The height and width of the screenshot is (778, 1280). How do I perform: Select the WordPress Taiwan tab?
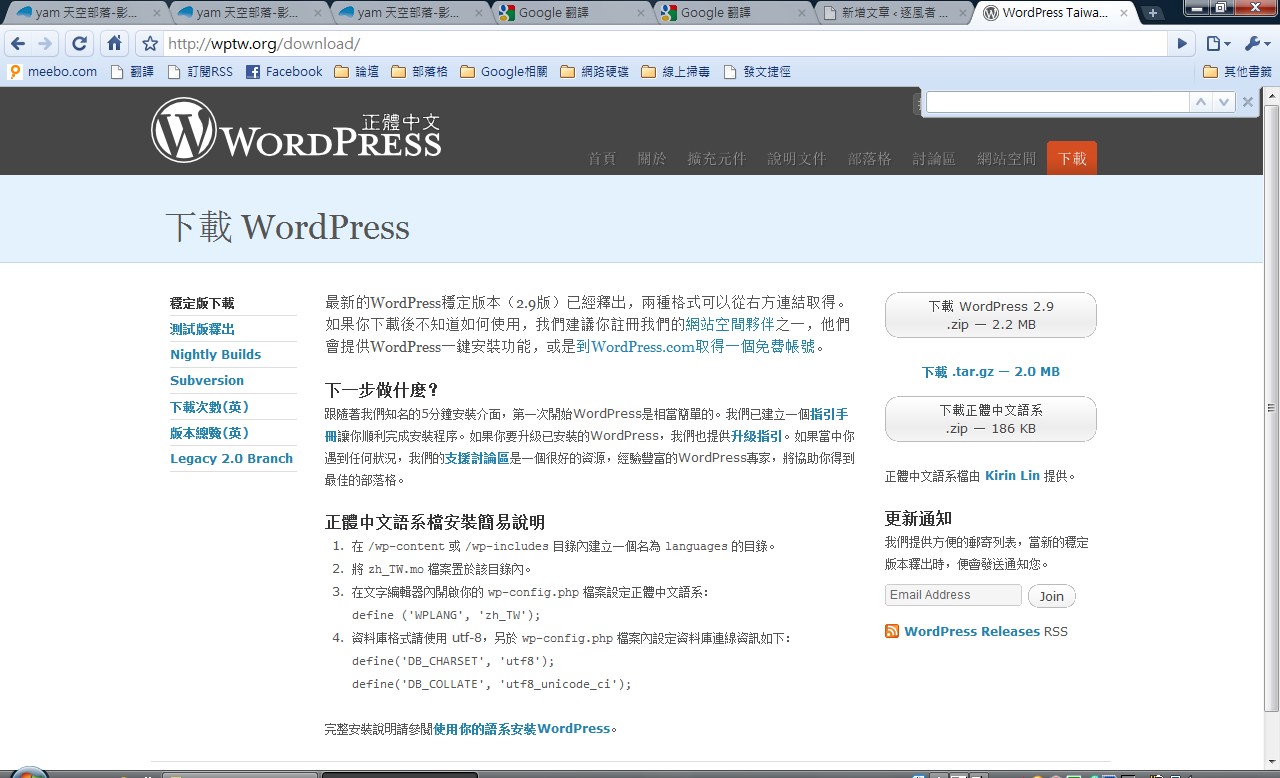(x=1054, y=13)
